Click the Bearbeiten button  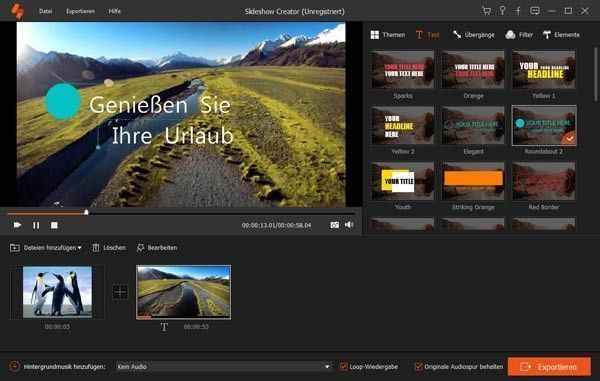coord(157,248)
